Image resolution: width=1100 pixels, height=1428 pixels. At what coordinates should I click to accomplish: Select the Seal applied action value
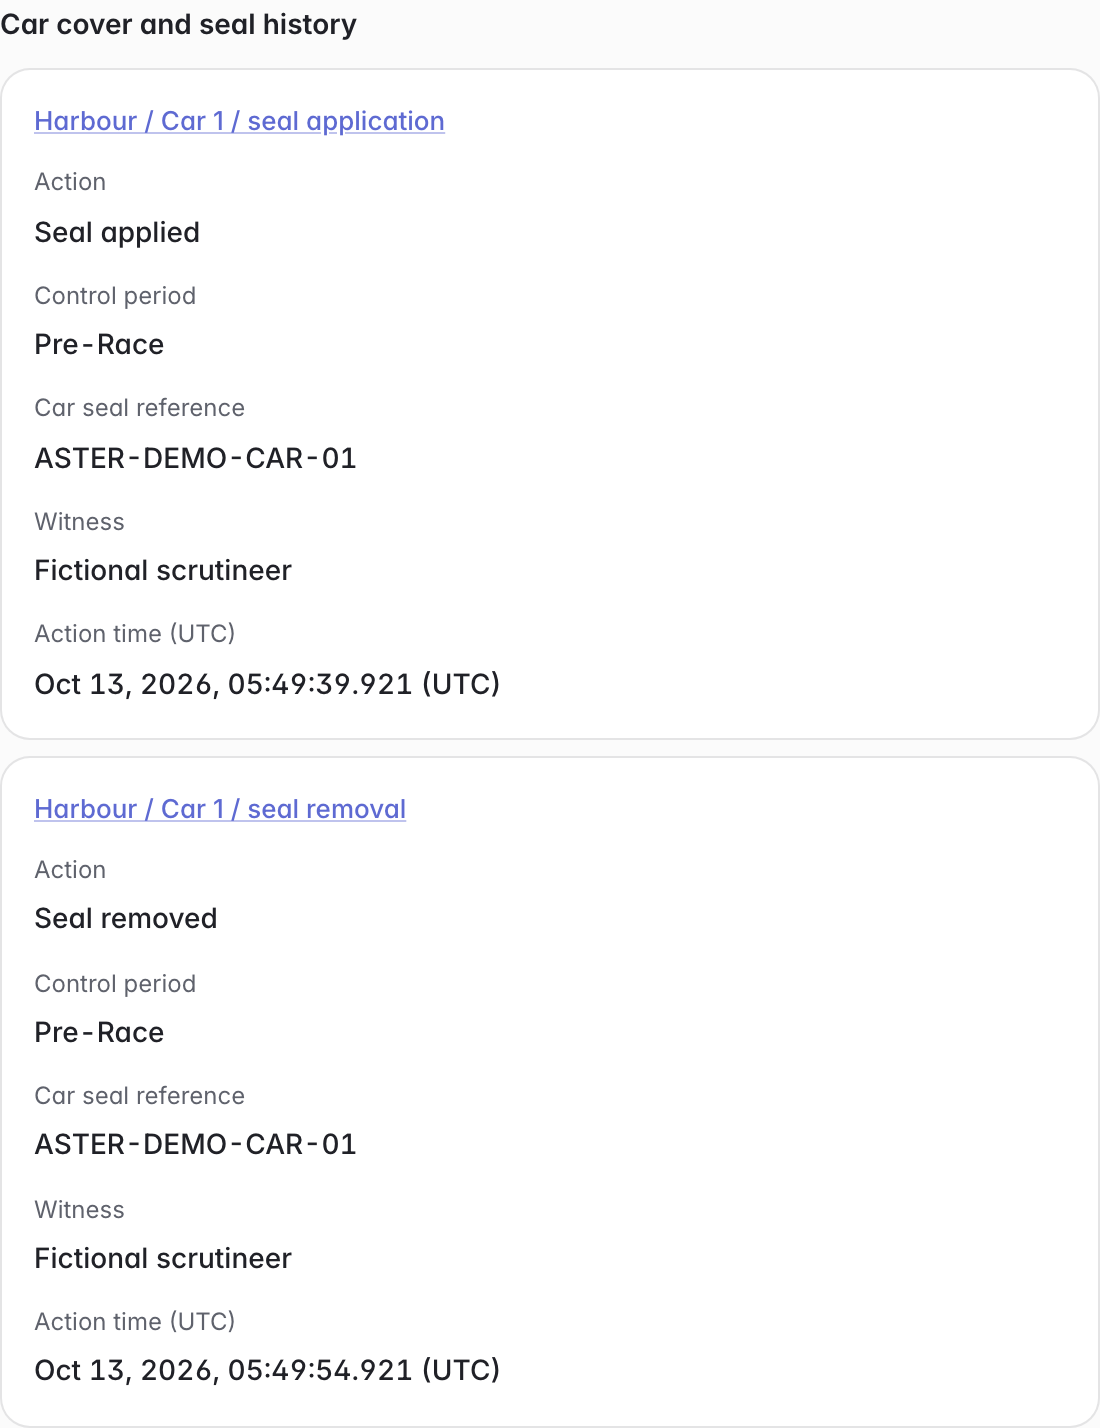(x=117, y=232)
